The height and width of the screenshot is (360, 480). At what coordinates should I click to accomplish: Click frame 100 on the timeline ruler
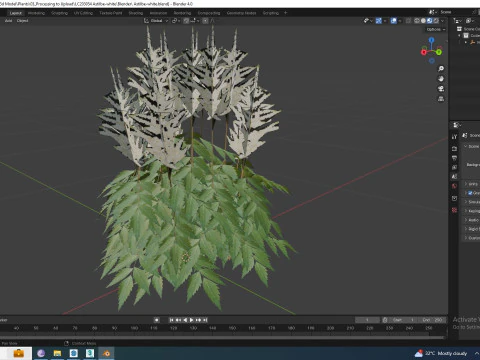pos(134,328)
